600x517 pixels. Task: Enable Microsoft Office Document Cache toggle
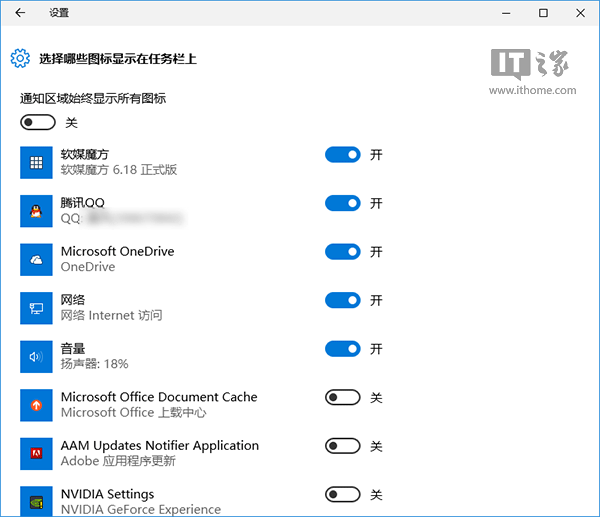click(x=342, y=397)
